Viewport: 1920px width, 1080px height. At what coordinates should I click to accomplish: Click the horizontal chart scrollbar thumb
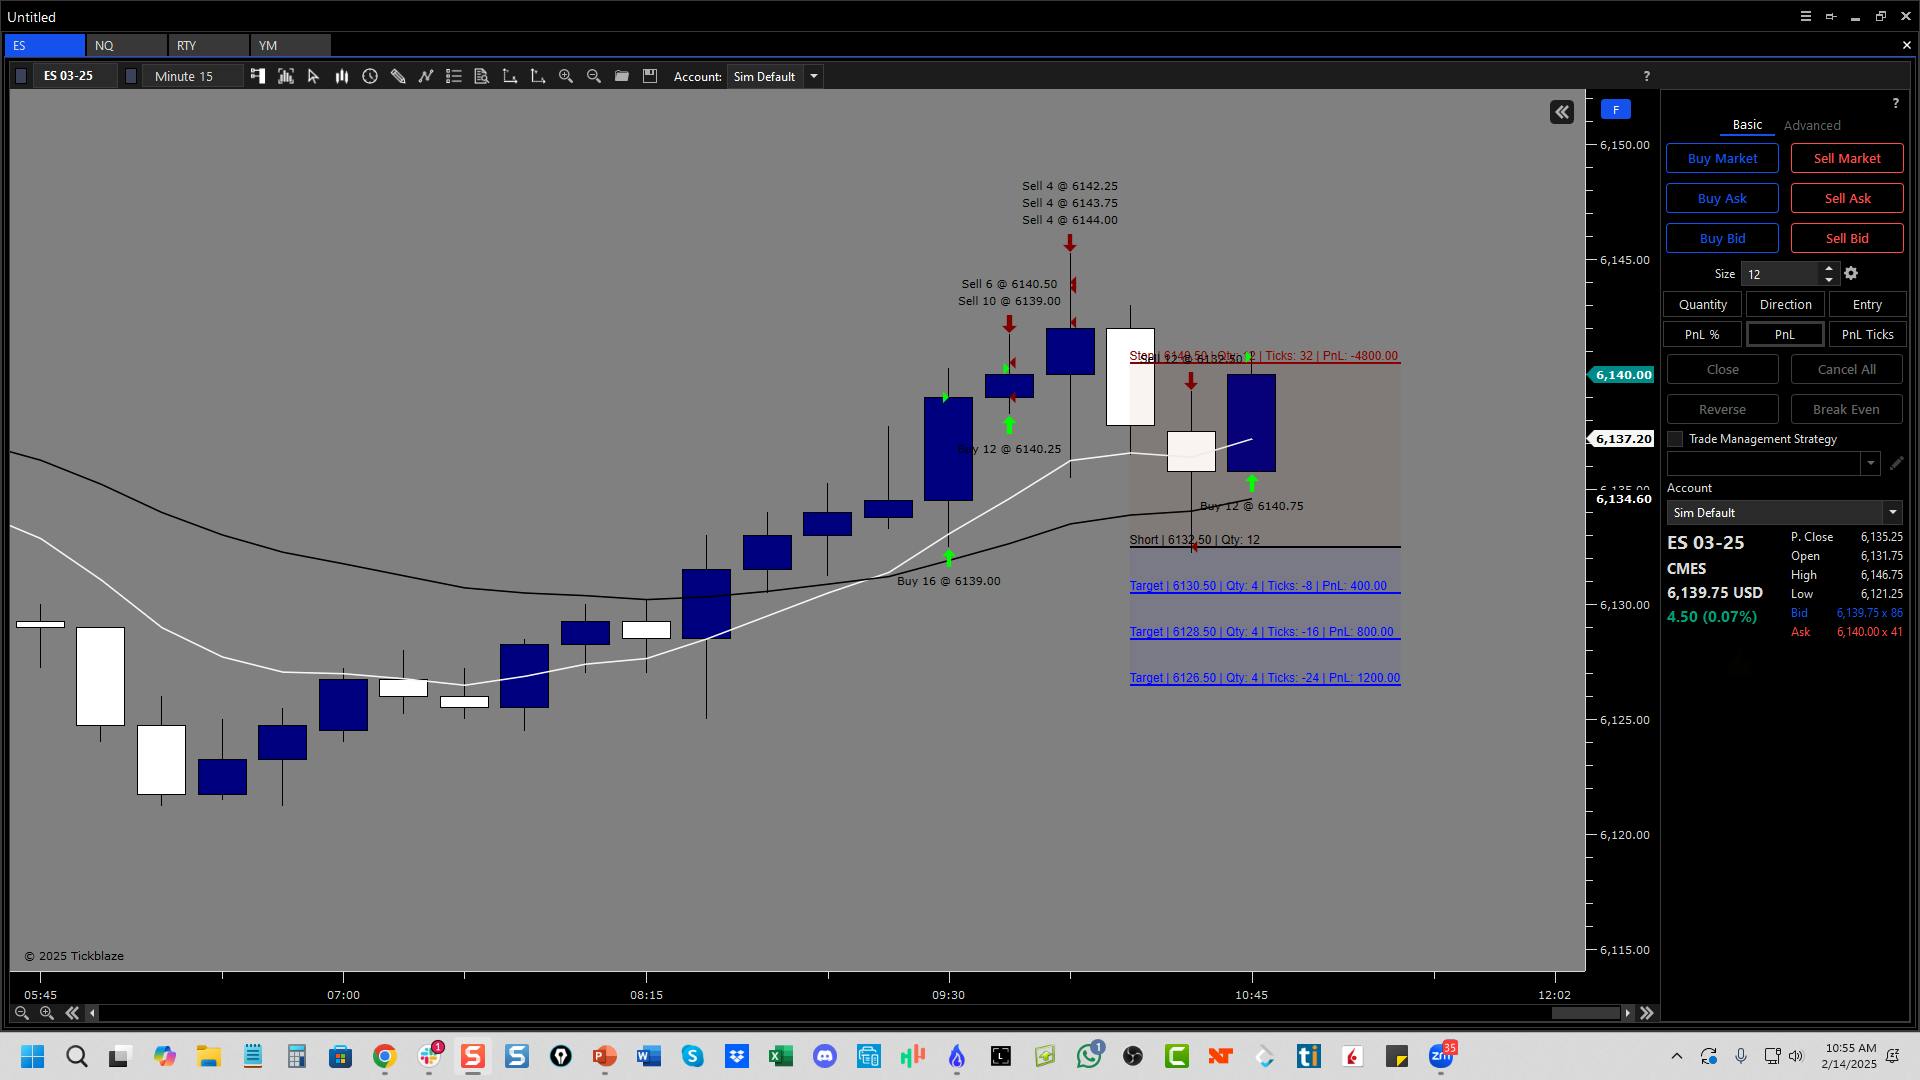tap(1585, 1014)
